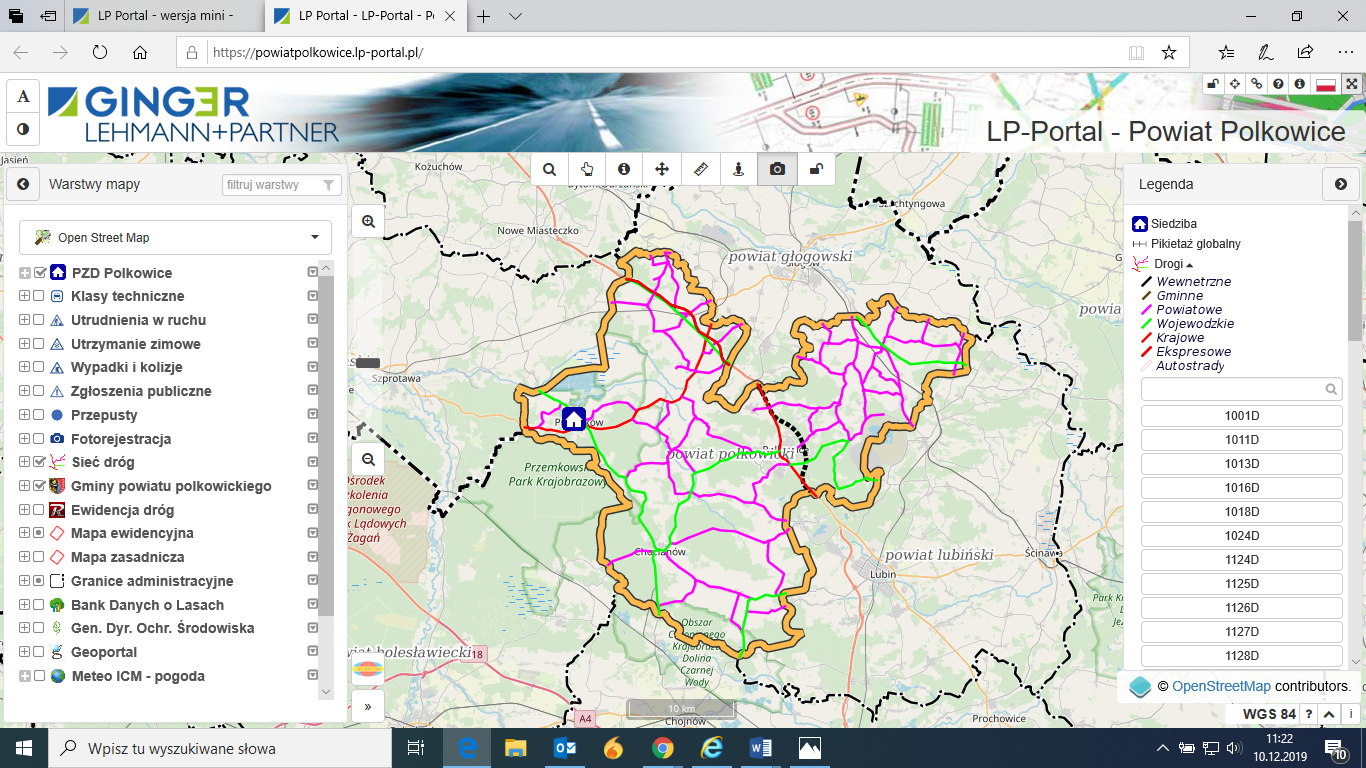The height and width of the screenshot is (768, 1366).
Task: Click the map zoom in magnifier
Action: click(x=369, y=222)
